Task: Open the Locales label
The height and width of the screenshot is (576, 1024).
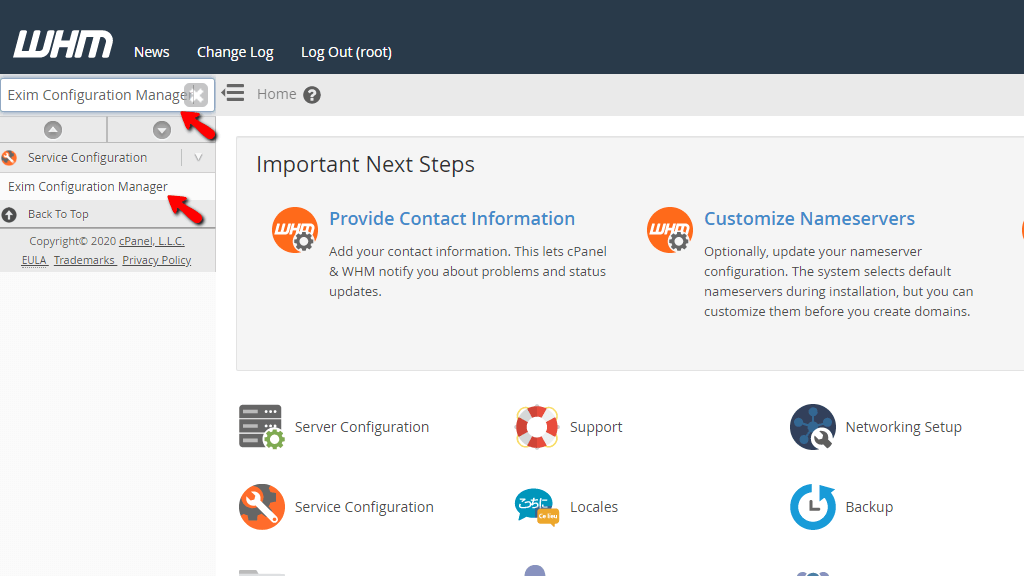Action: [594, 507]
